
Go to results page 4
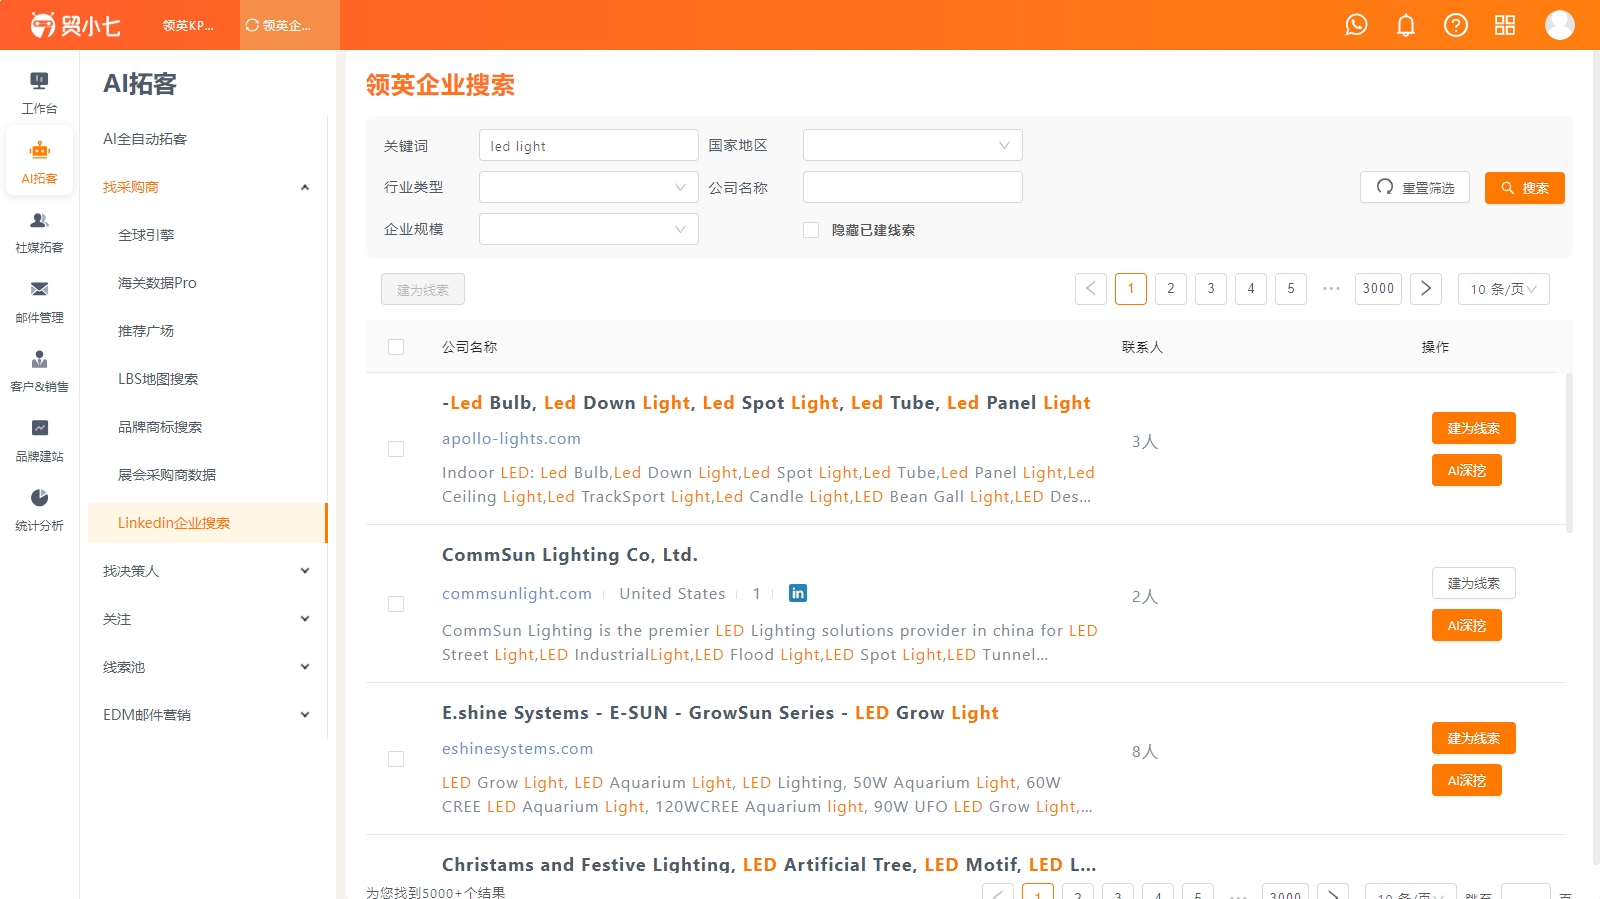pyautogui.click(x=1251, y=289)
